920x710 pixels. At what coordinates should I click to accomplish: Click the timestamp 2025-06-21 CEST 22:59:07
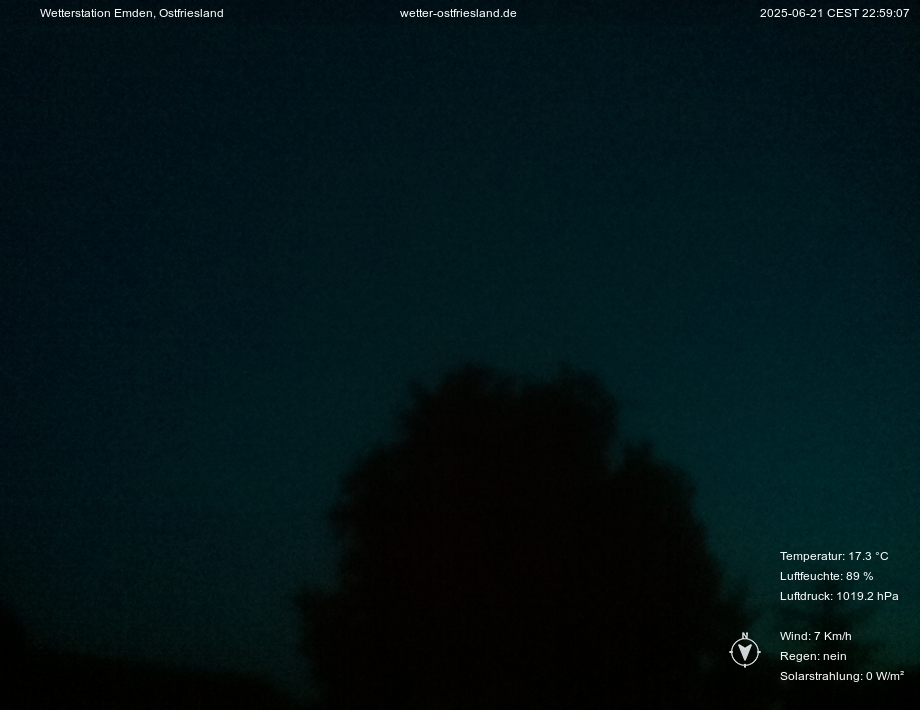pyautogui.click(x=834, y=13)
